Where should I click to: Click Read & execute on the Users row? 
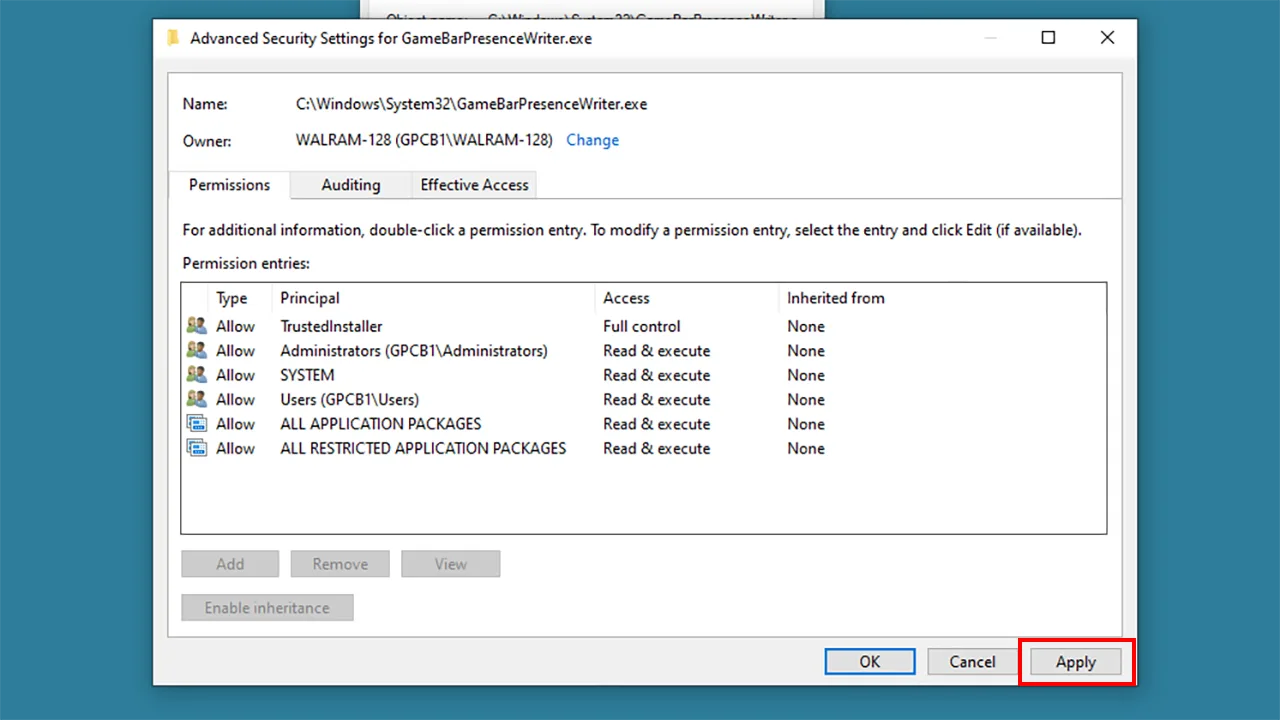click(x=656, y=399)
